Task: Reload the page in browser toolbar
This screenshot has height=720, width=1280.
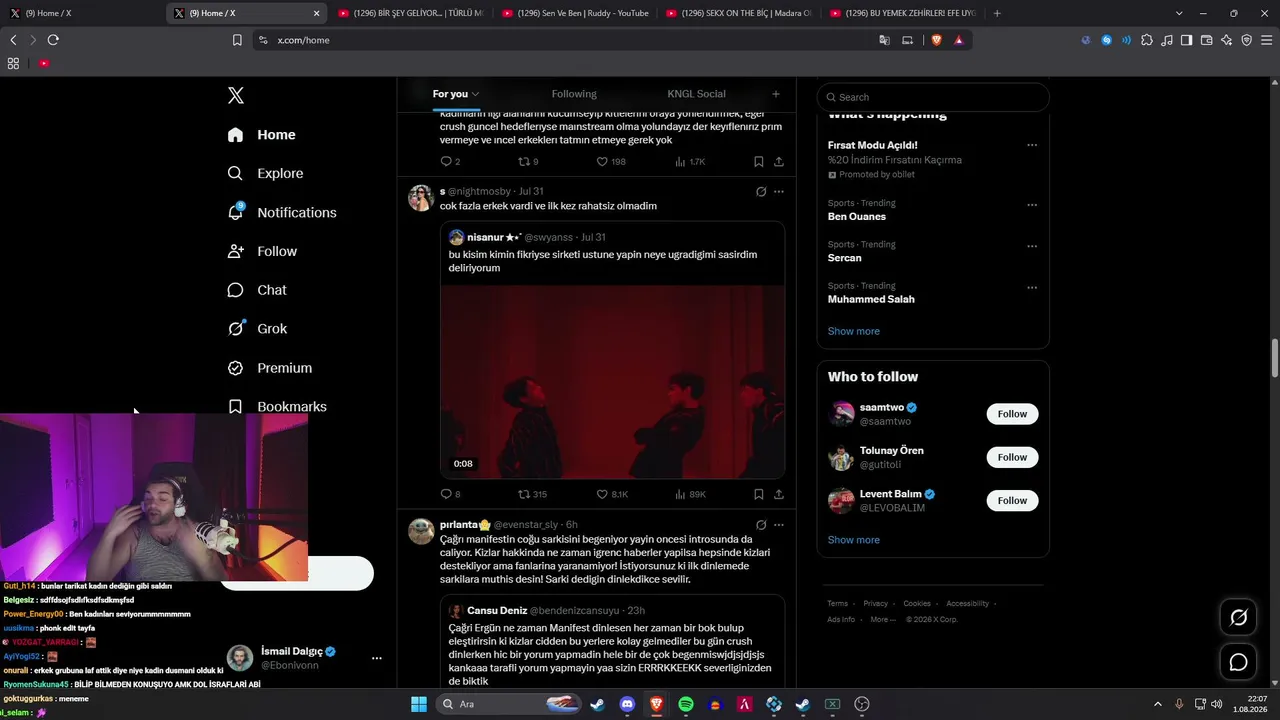Action: pos(53,40)
